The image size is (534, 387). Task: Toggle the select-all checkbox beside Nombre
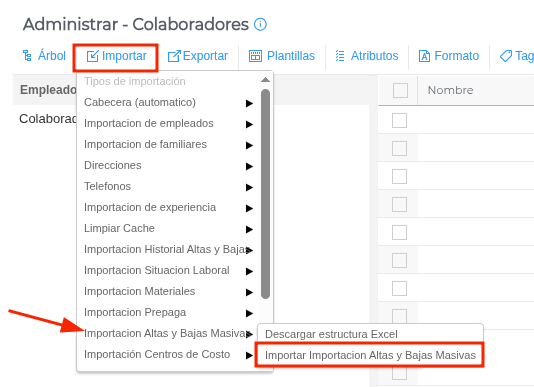[400, 90]
